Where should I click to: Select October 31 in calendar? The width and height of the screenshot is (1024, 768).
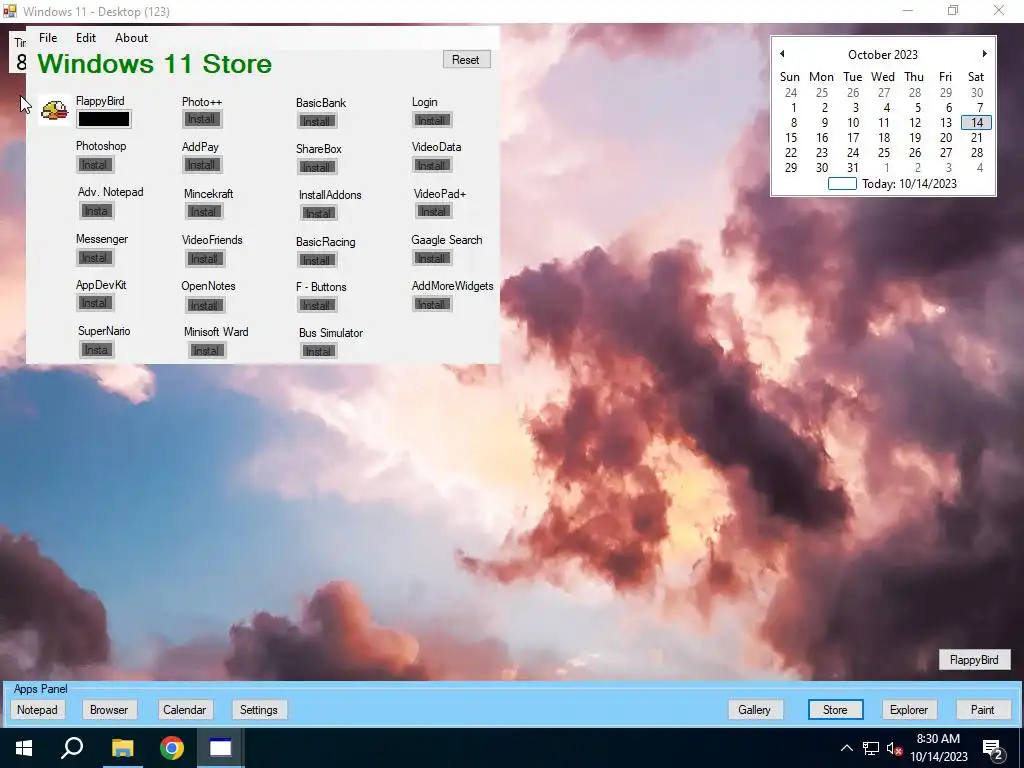coord(853,168)
